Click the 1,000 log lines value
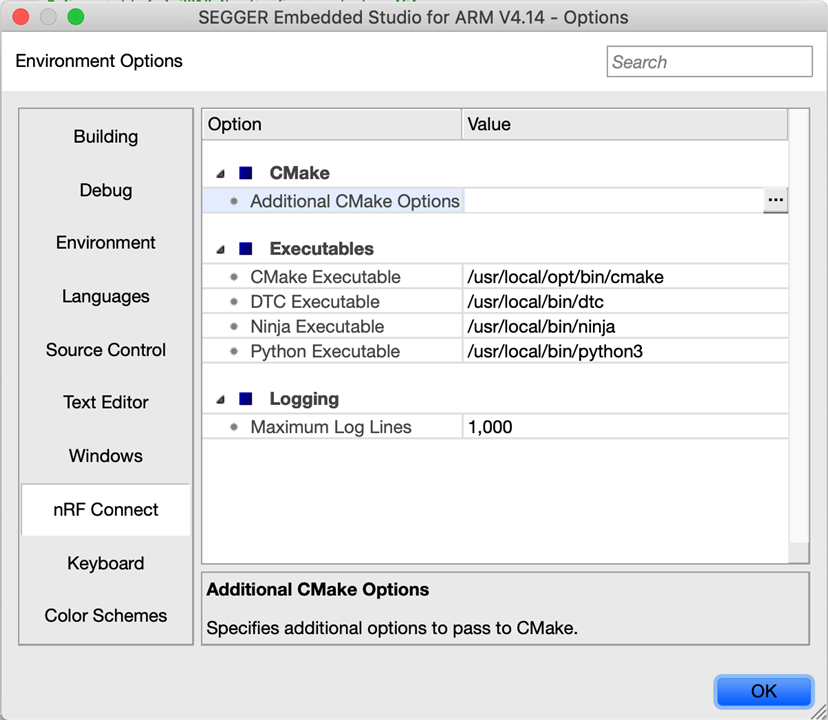The image size is (828, 720). point(490,427)
